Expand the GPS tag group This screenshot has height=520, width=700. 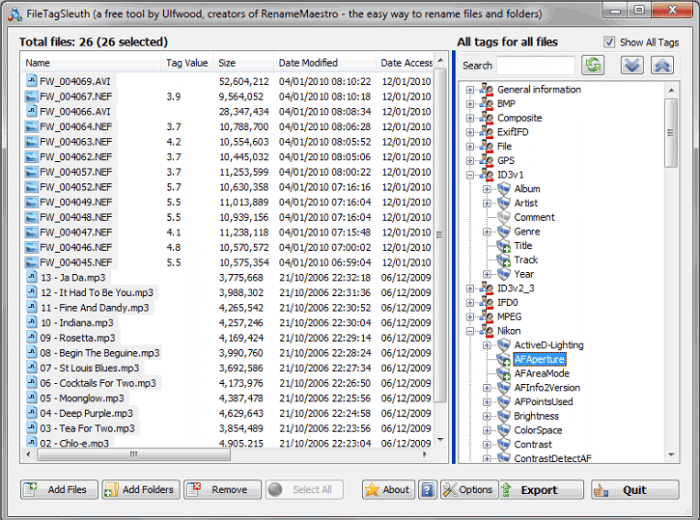(x=470, y=161)
